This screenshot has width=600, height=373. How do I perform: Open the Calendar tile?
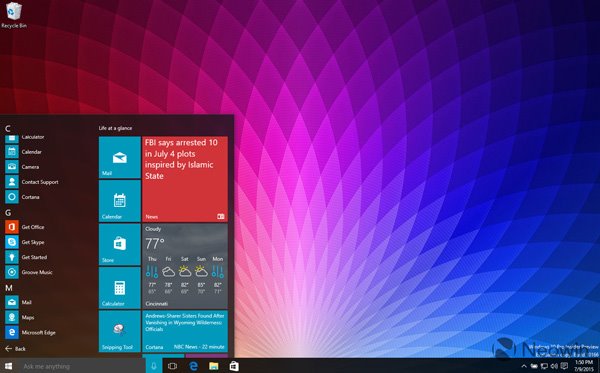click(120, 201)
